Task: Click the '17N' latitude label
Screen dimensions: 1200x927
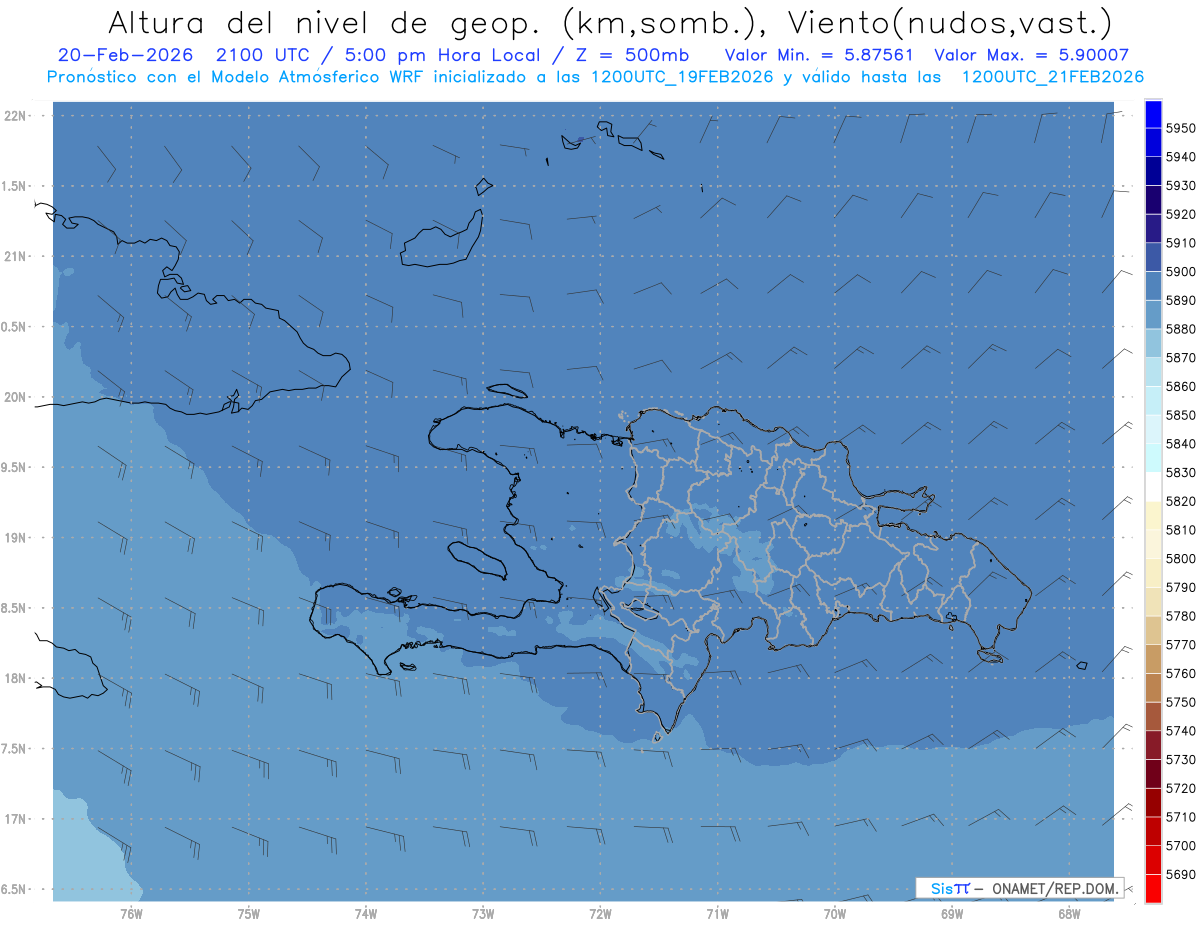Action: (x=16, y=819)
